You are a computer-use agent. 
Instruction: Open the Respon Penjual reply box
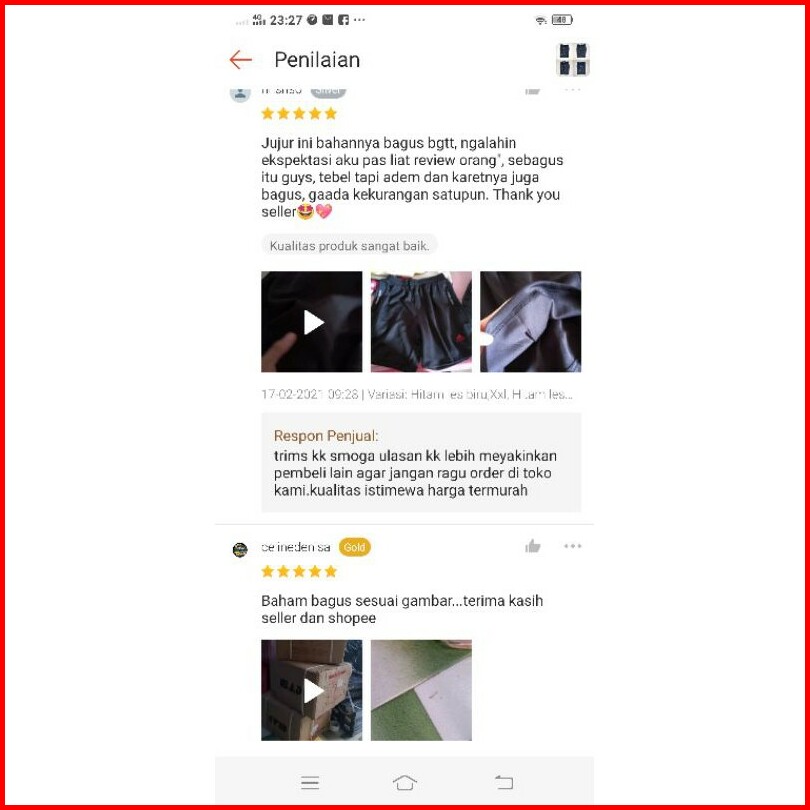pos(421,462)
